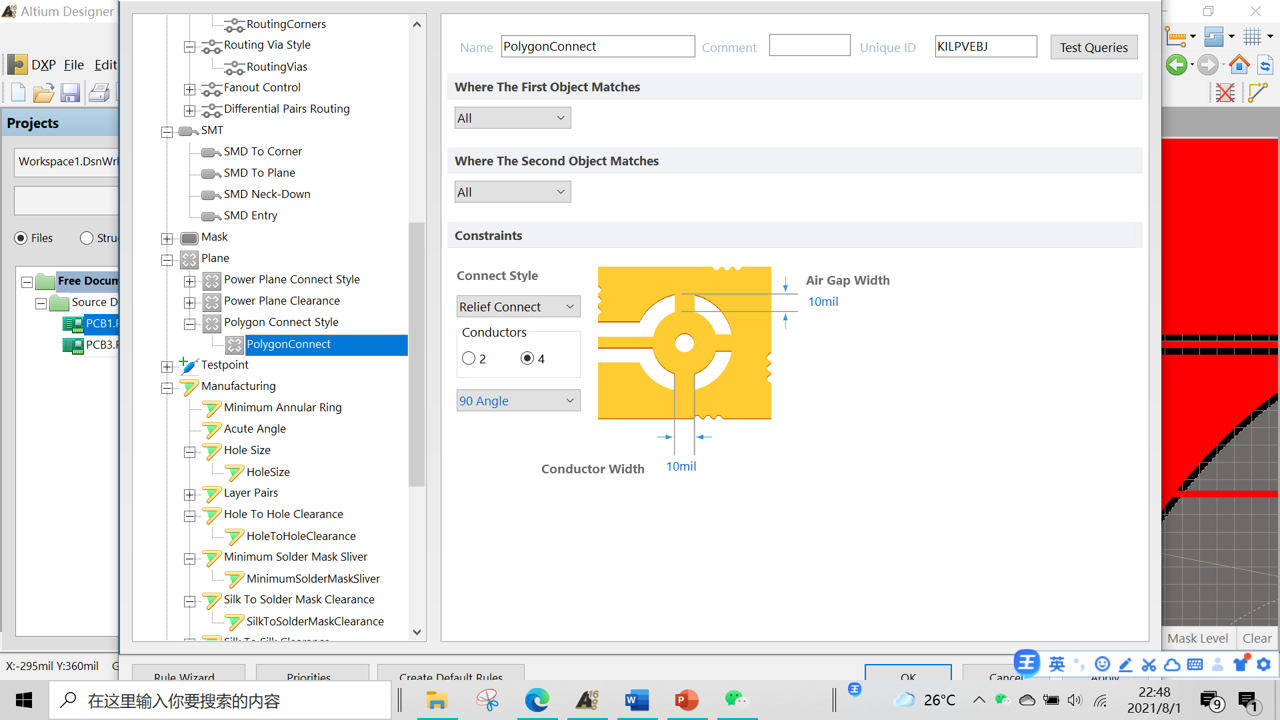Open the Relief Connect style dropdown
This screenshot has height=720, width=1280.
pos(518,306)
